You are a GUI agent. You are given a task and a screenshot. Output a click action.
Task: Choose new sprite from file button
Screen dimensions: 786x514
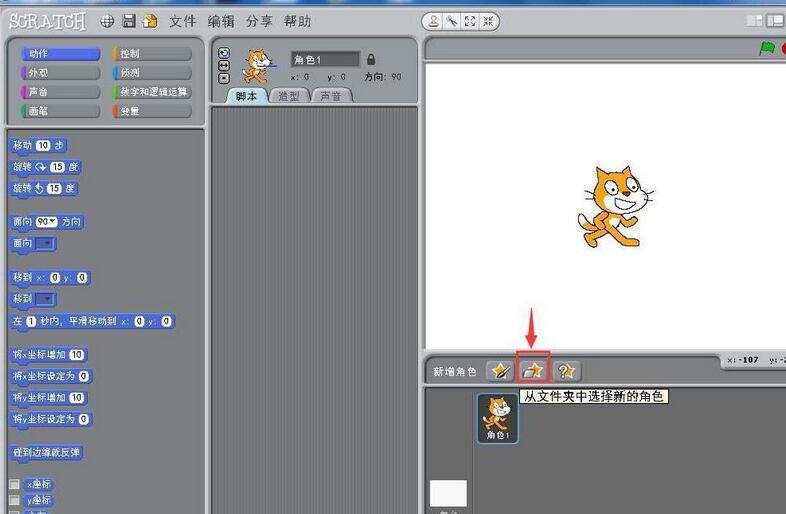point(533,371)
